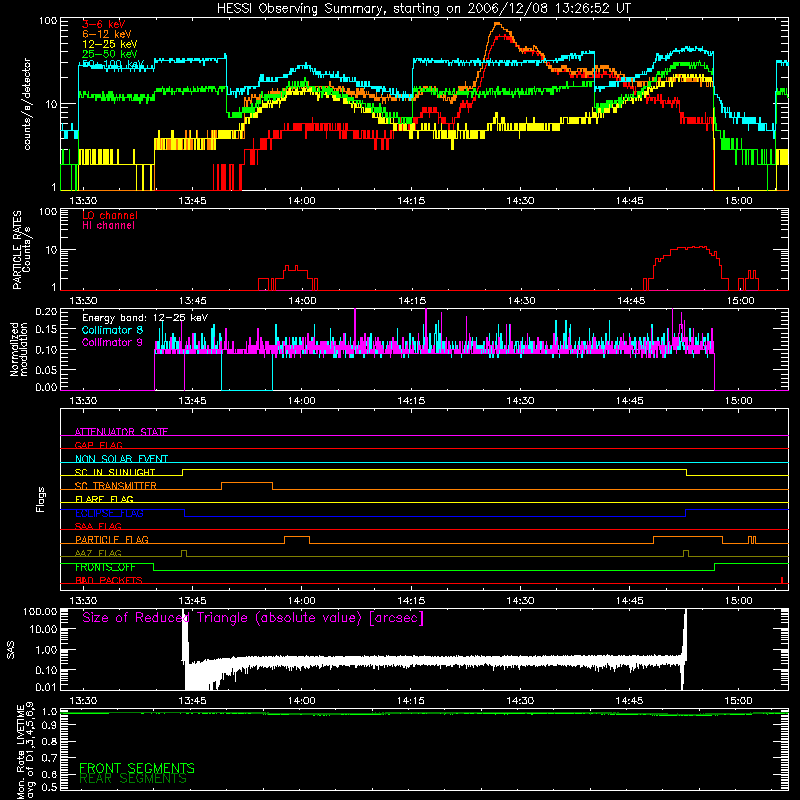Select the Collimator 9 legend label
Viewport: 800px width, 800px height.
(112, 342)
